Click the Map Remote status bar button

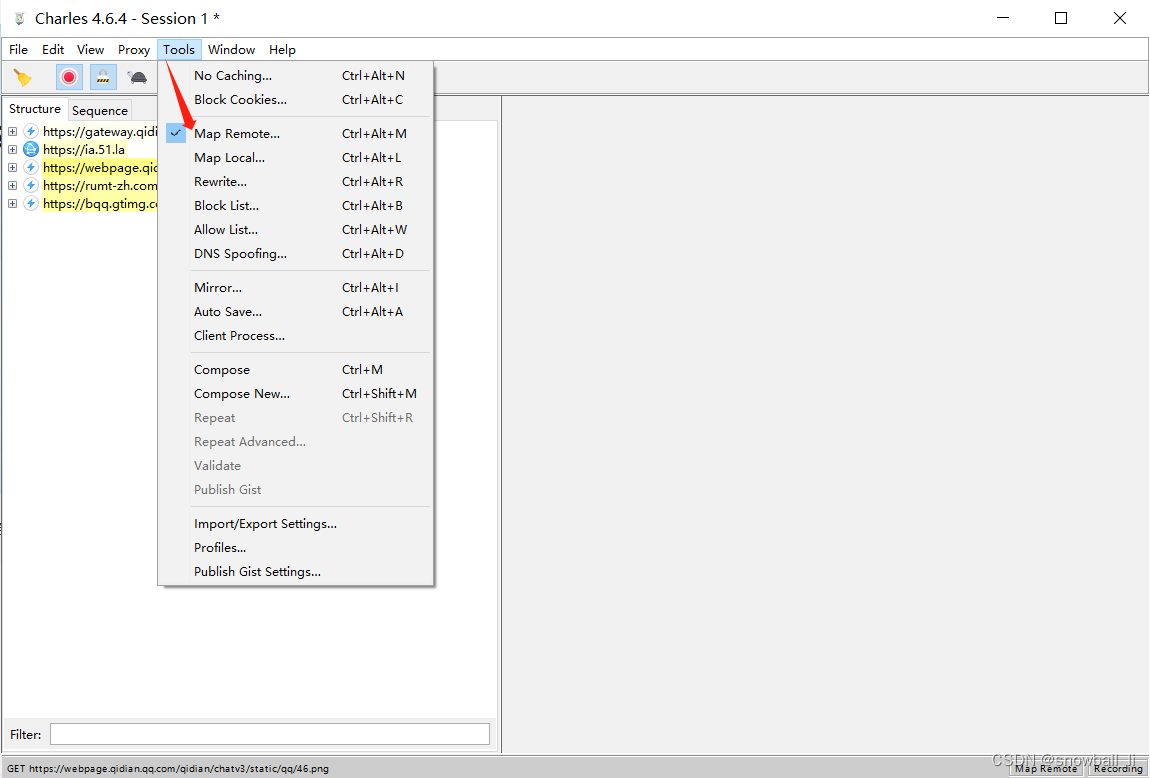pyautogui.click(x=1046, y=768)
